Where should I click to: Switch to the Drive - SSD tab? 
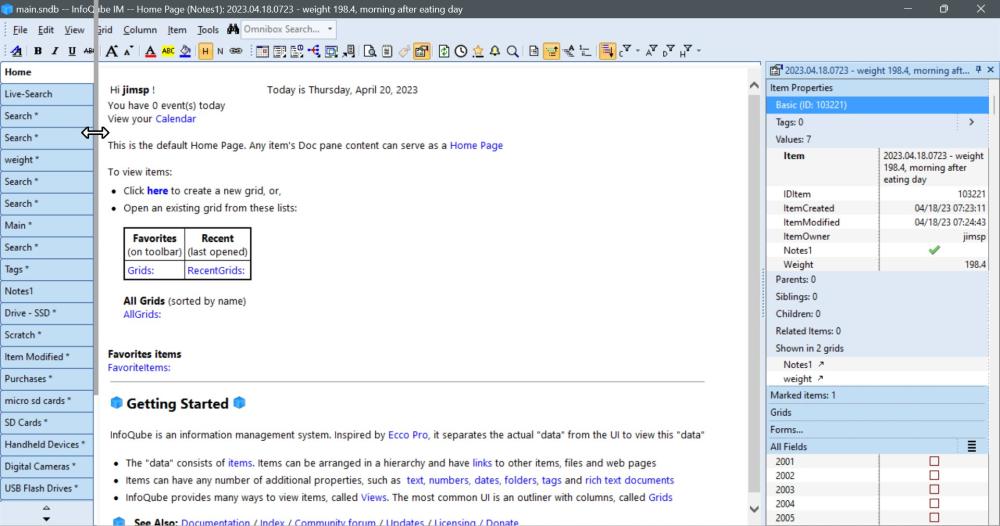point(47,313)
